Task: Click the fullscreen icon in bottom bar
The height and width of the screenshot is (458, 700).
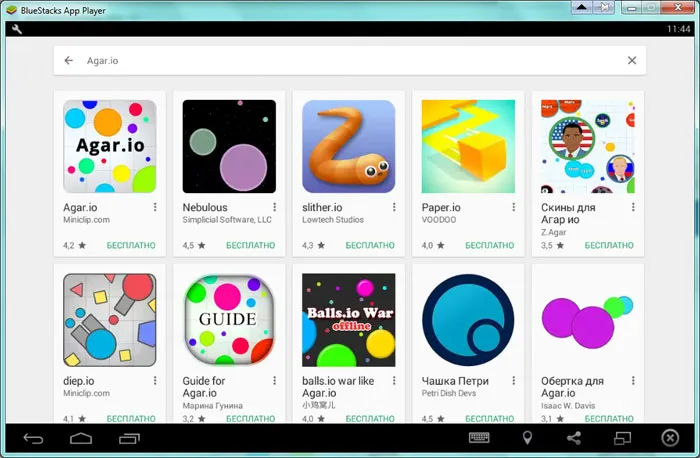Action: click(x=622, y=438)
